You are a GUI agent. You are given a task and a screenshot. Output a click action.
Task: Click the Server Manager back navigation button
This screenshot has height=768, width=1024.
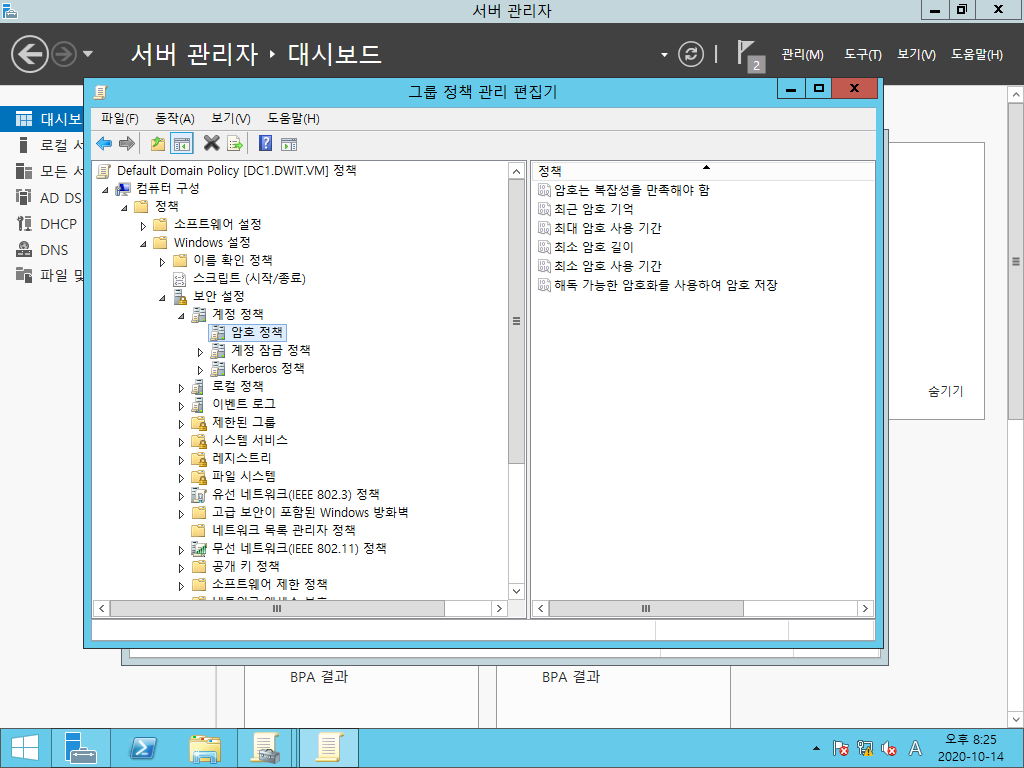29,54
